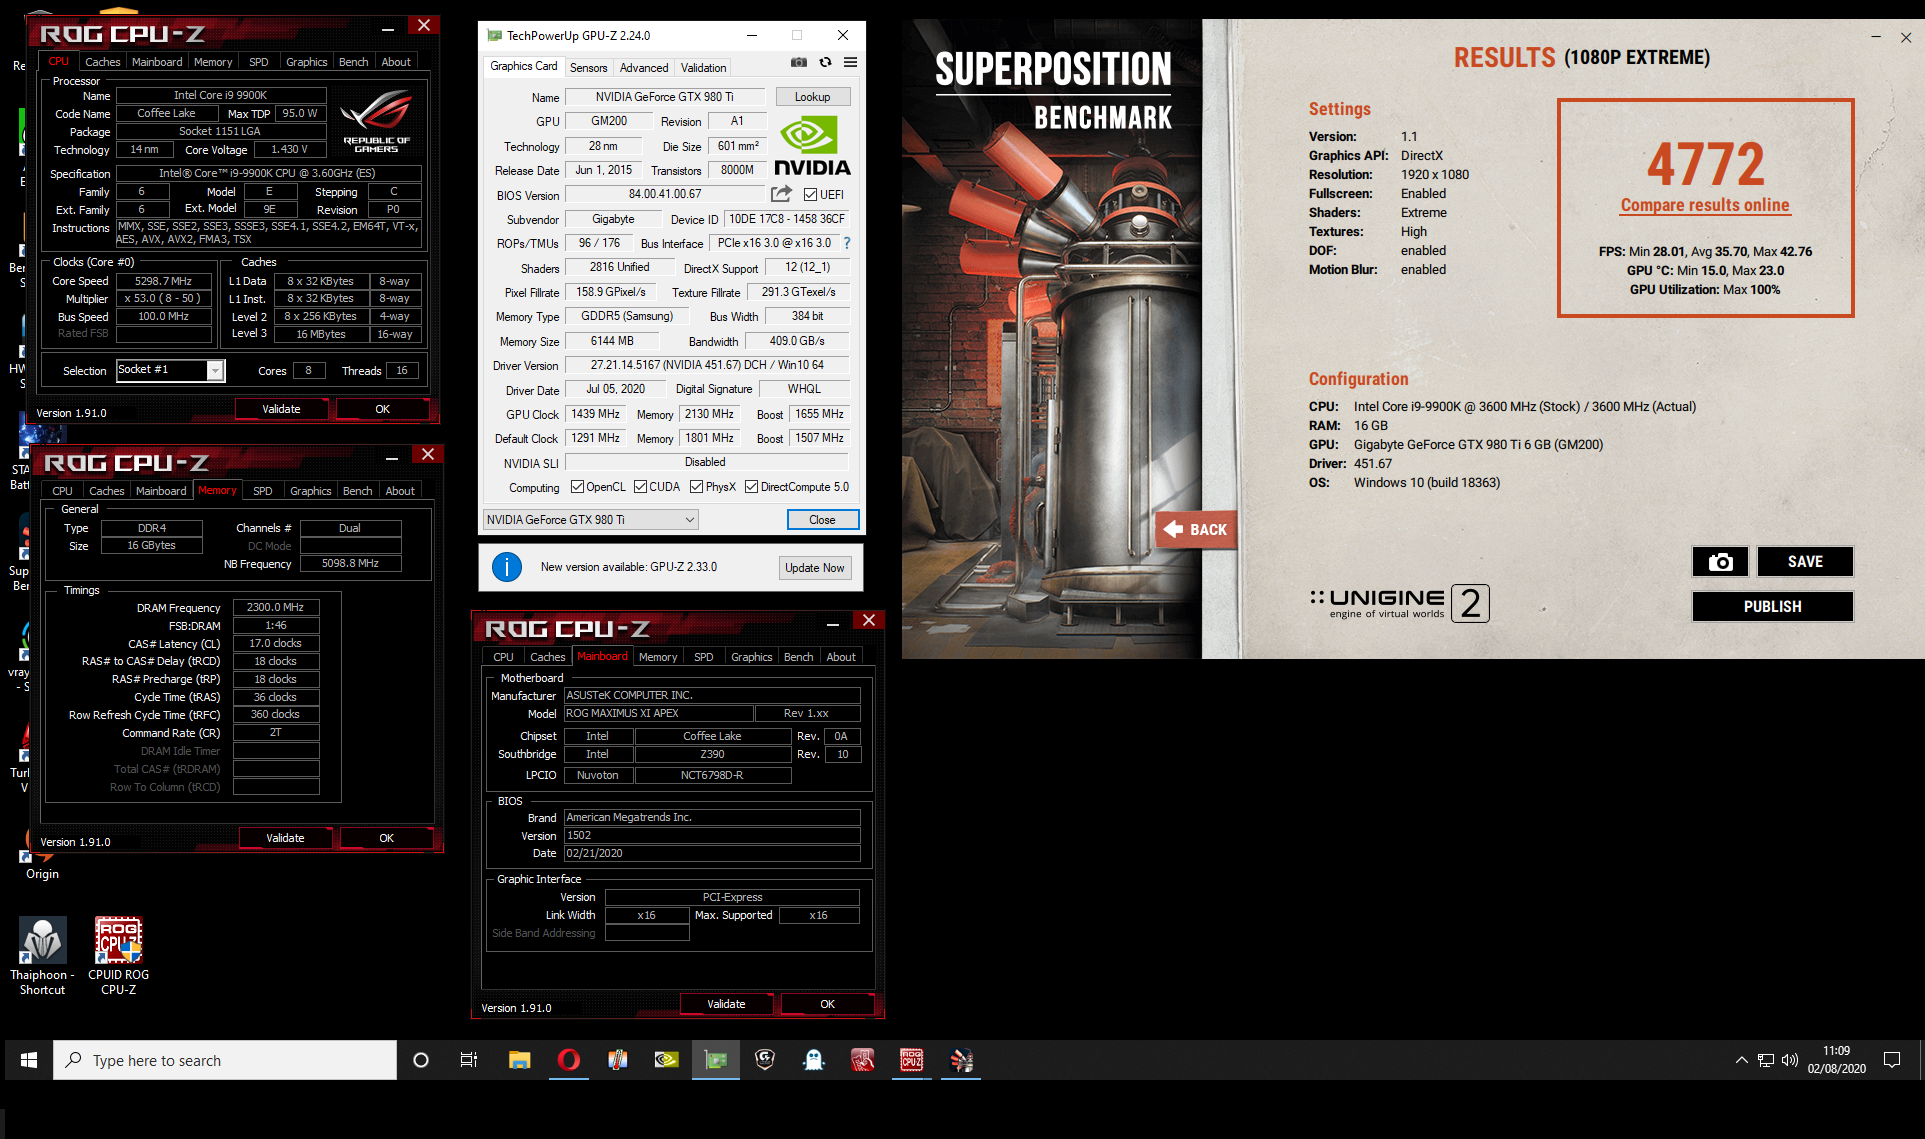Click Update Now for GPU-Z 2.33.0
Viewport: 1925px width, 1139px height.
[x=814, y=568]
